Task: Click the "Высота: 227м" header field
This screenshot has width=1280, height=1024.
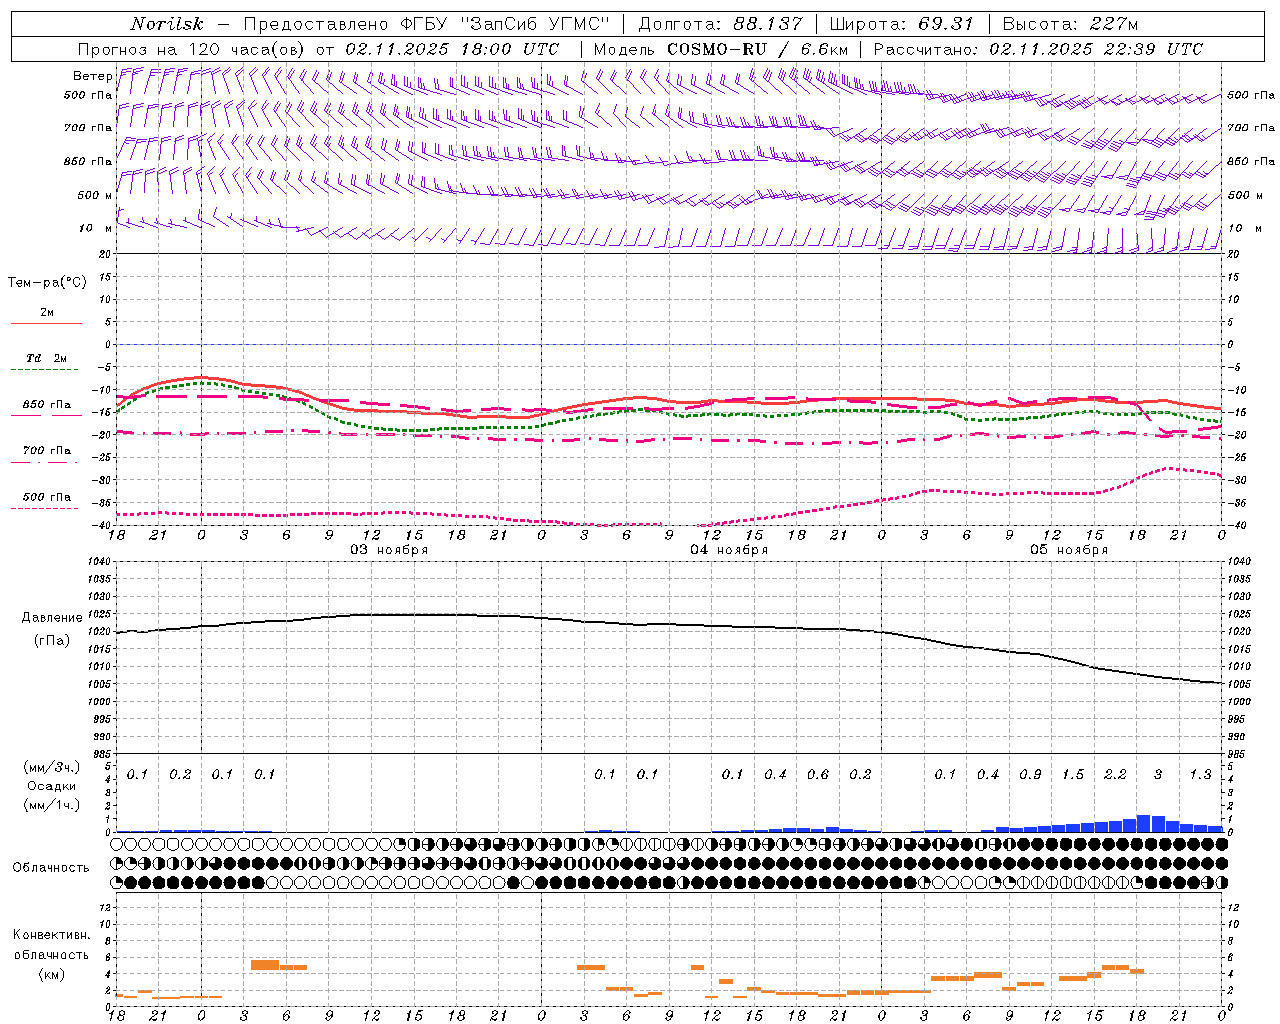Action: (x=1070, y=24)
